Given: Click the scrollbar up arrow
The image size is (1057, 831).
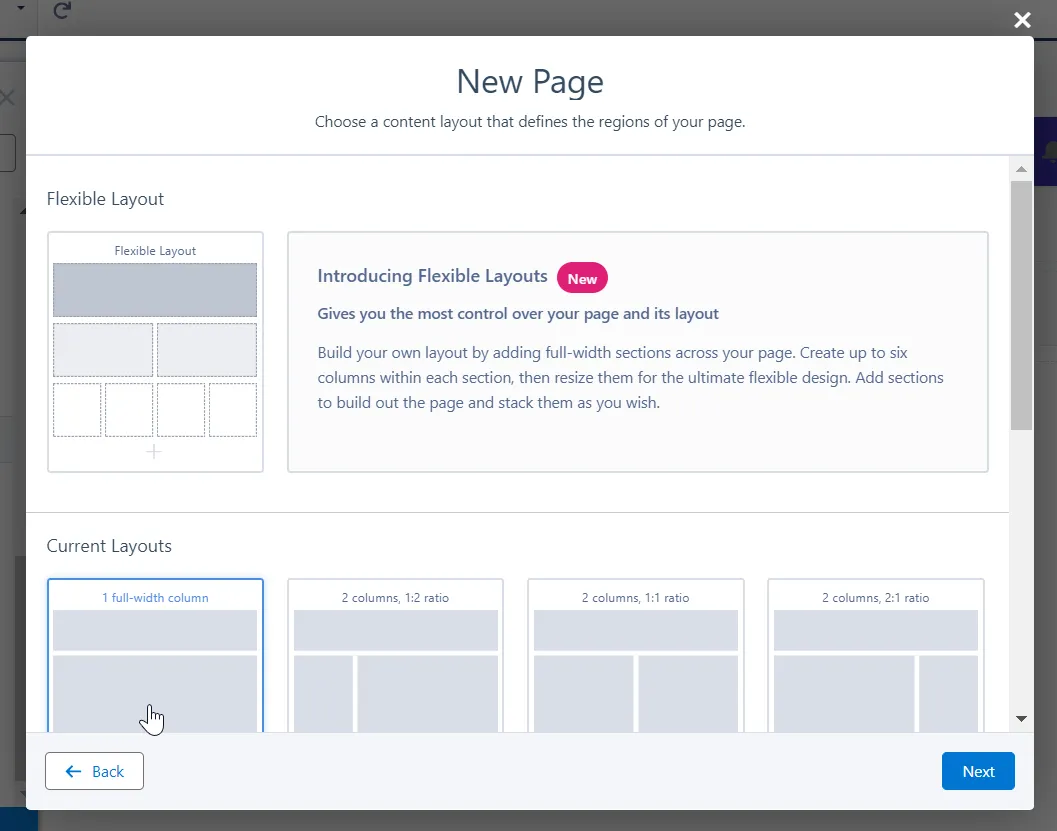Looking at the screenshot, I should 1020,168.
